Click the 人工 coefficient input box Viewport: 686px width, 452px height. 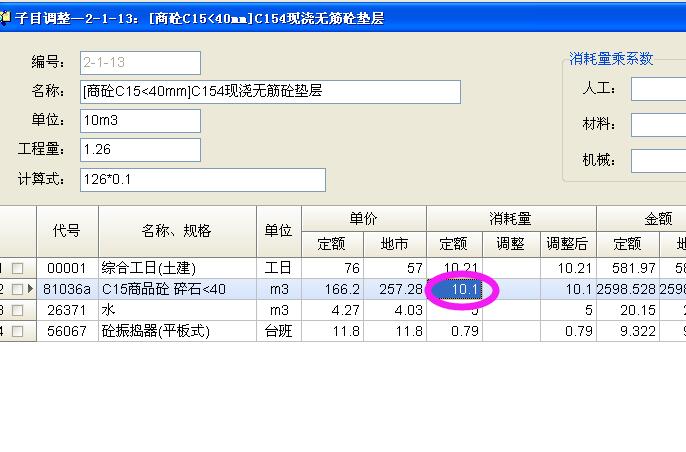658,89
